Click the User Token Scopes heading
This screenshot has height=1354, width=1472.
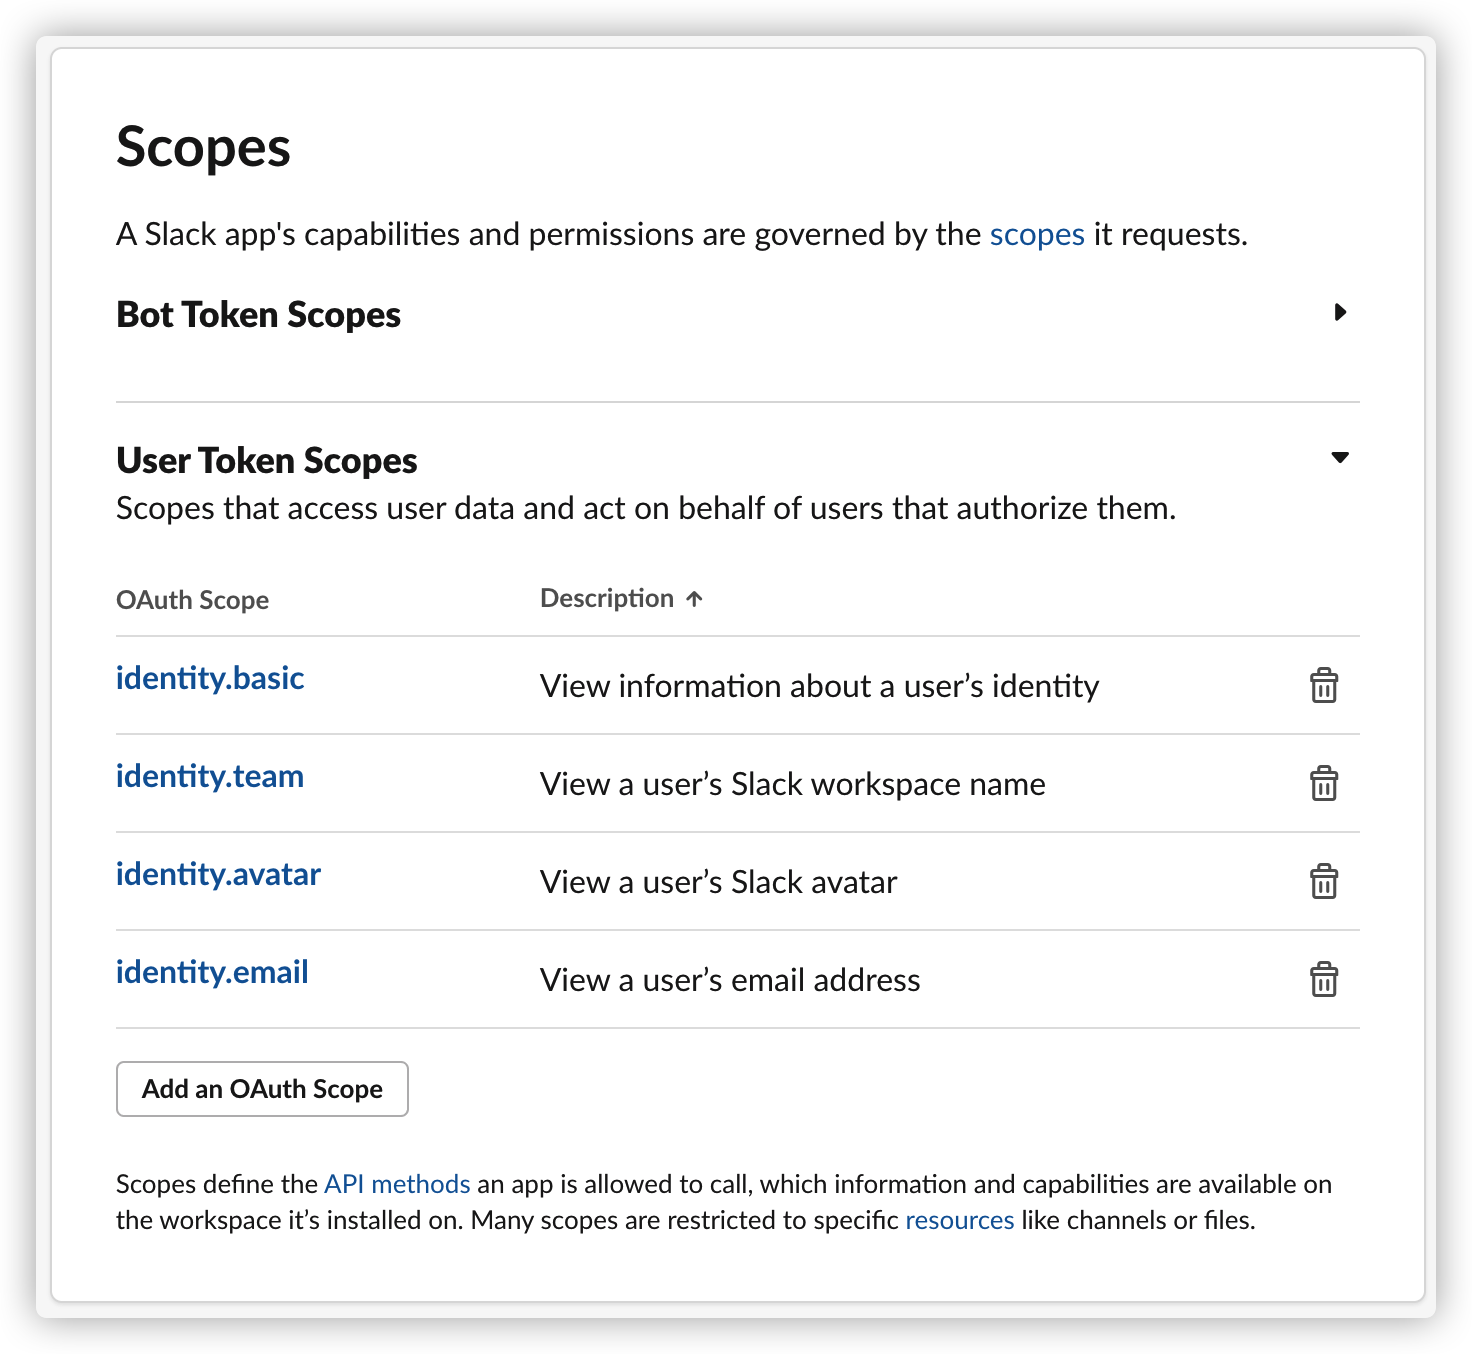267,461
